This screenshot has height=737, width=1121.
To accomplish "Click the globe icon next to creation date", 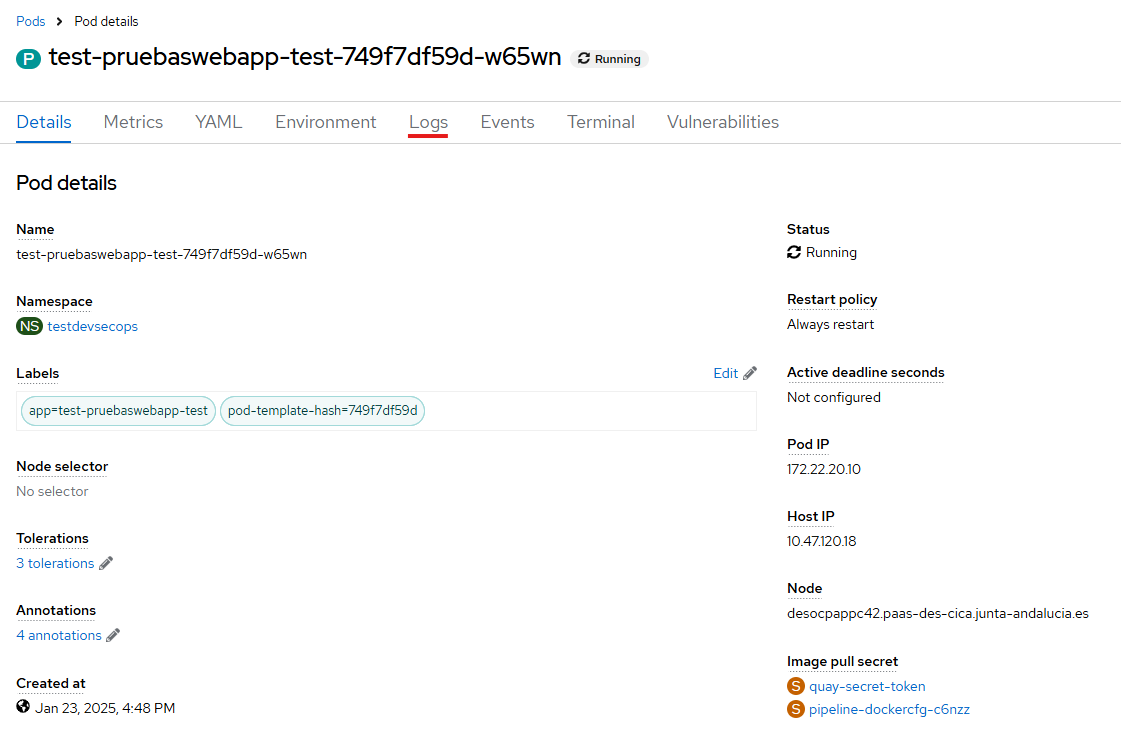I will point(24,707).
